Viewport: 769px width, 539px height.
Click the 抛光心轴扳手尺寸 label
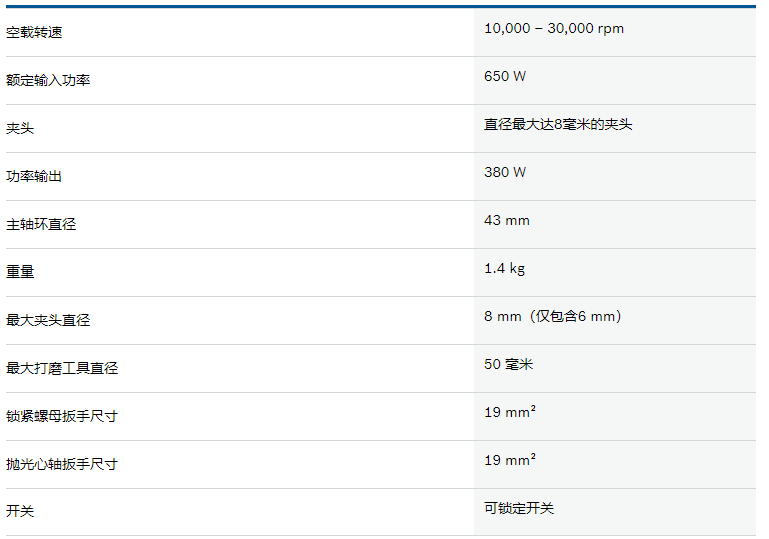coord(62,464)
